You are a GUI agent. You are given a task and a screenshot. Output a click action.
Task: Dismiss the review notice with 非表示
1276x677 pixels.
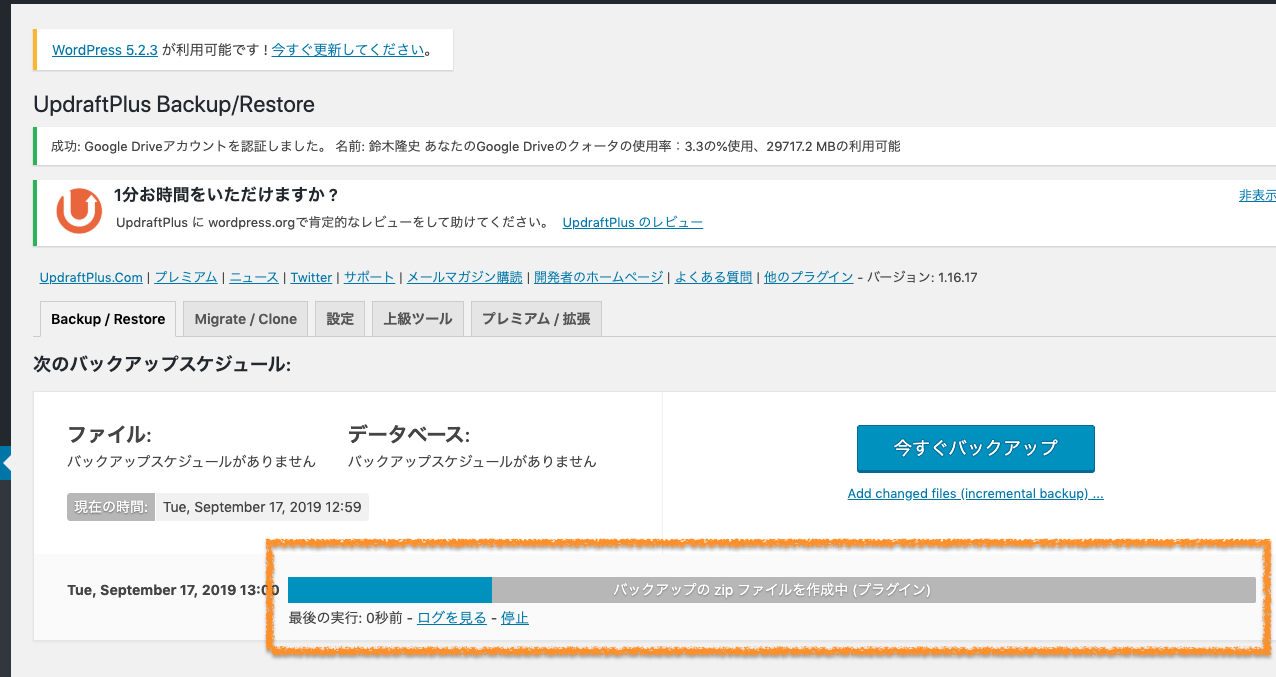pyautogui.click(x=1257, y=195)
